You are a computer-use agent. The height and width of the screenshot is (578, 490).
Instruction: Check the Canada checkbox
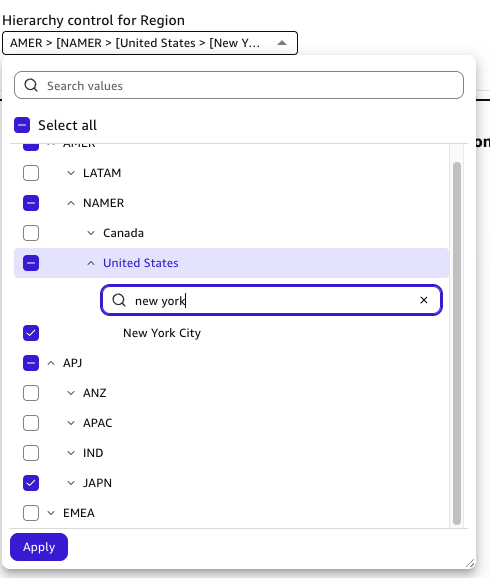tap(31, 233)
